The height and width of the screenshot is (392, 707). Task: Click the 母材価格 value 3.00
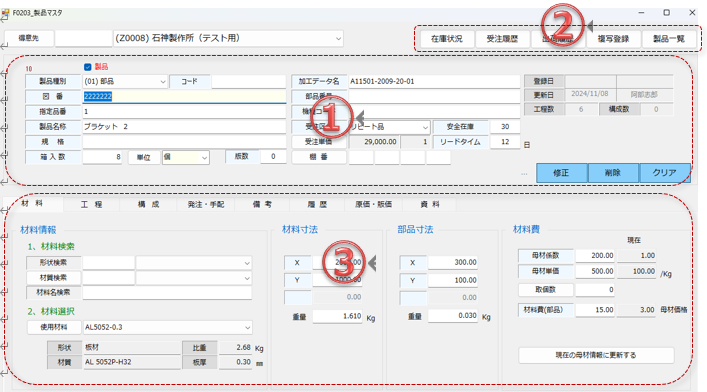coord(637,310)
